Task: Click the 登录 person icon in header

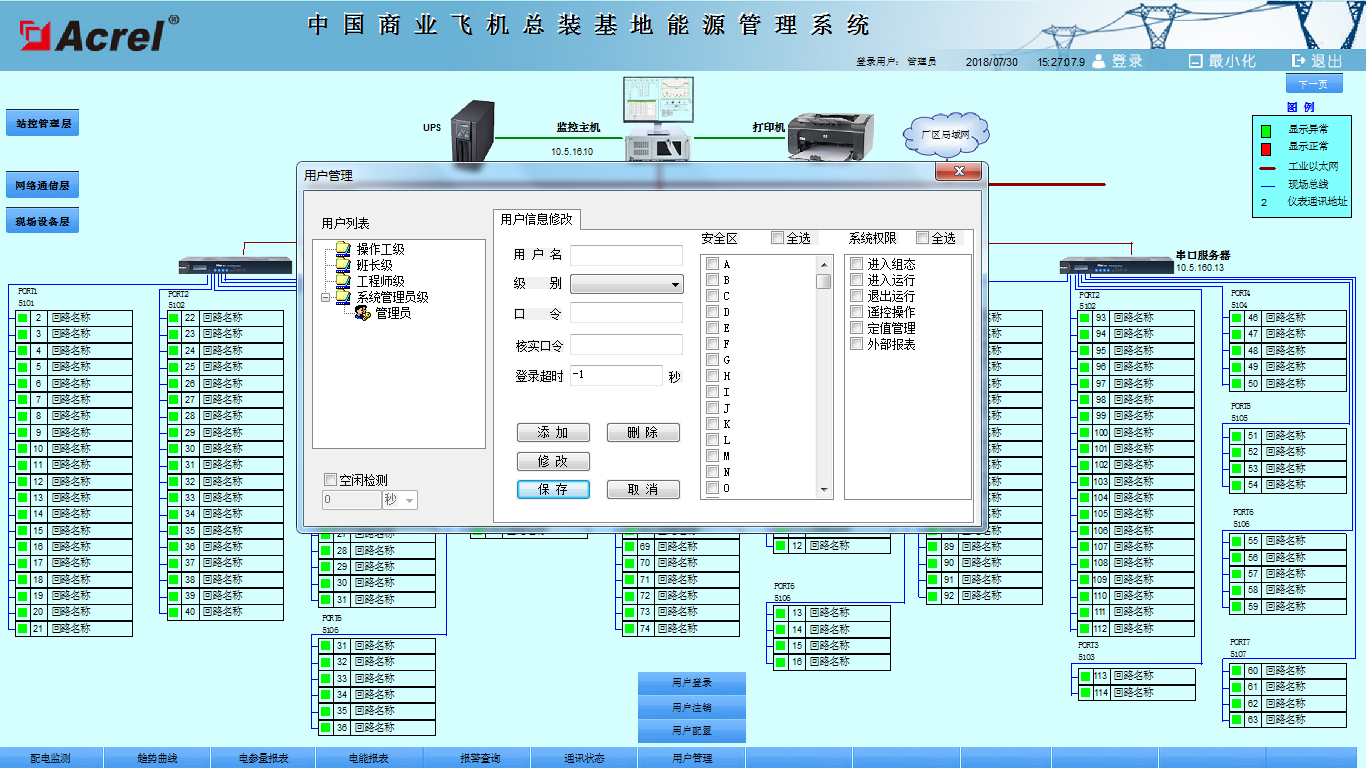Action: [1099, 61]
